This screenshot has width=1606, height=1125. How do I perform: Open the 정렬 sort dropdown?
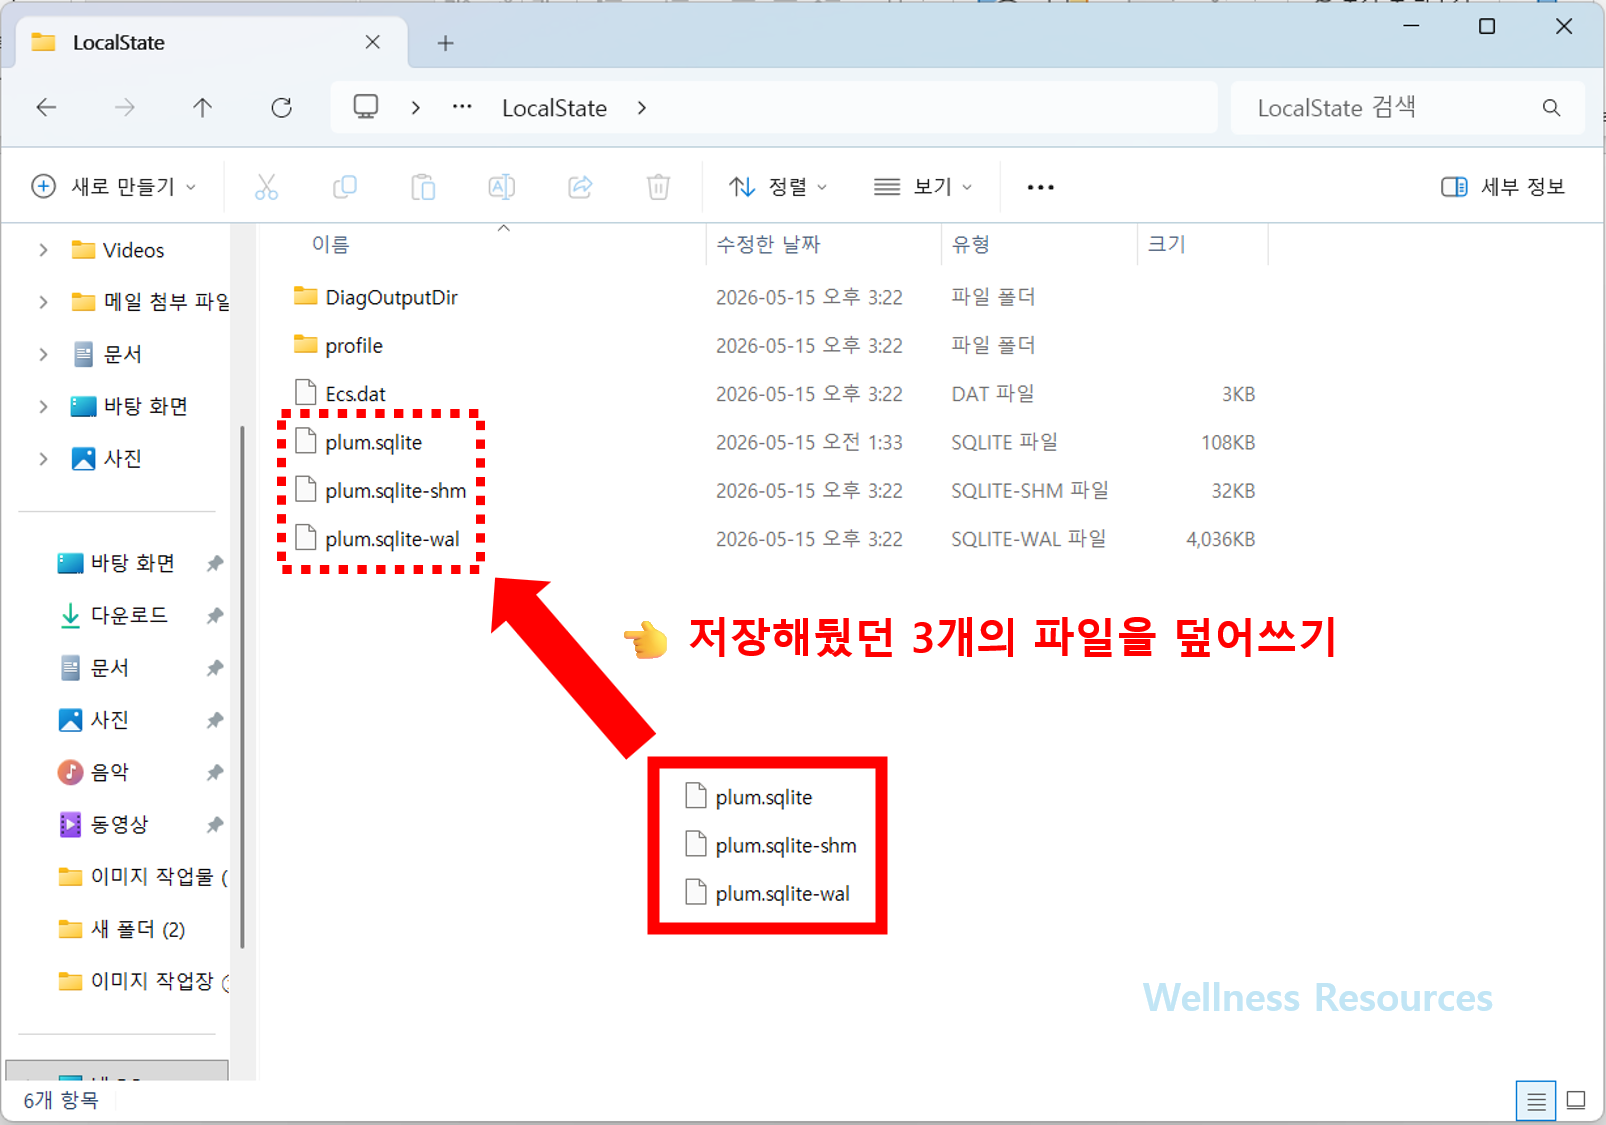pos(778,187)
